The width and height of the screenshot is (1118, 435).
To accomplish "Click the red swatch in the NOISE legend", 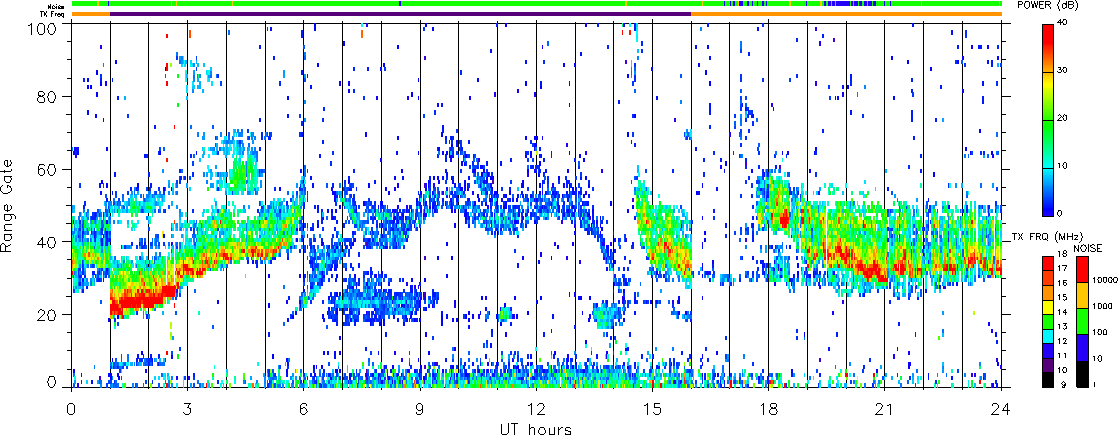I will point(1082,269).
